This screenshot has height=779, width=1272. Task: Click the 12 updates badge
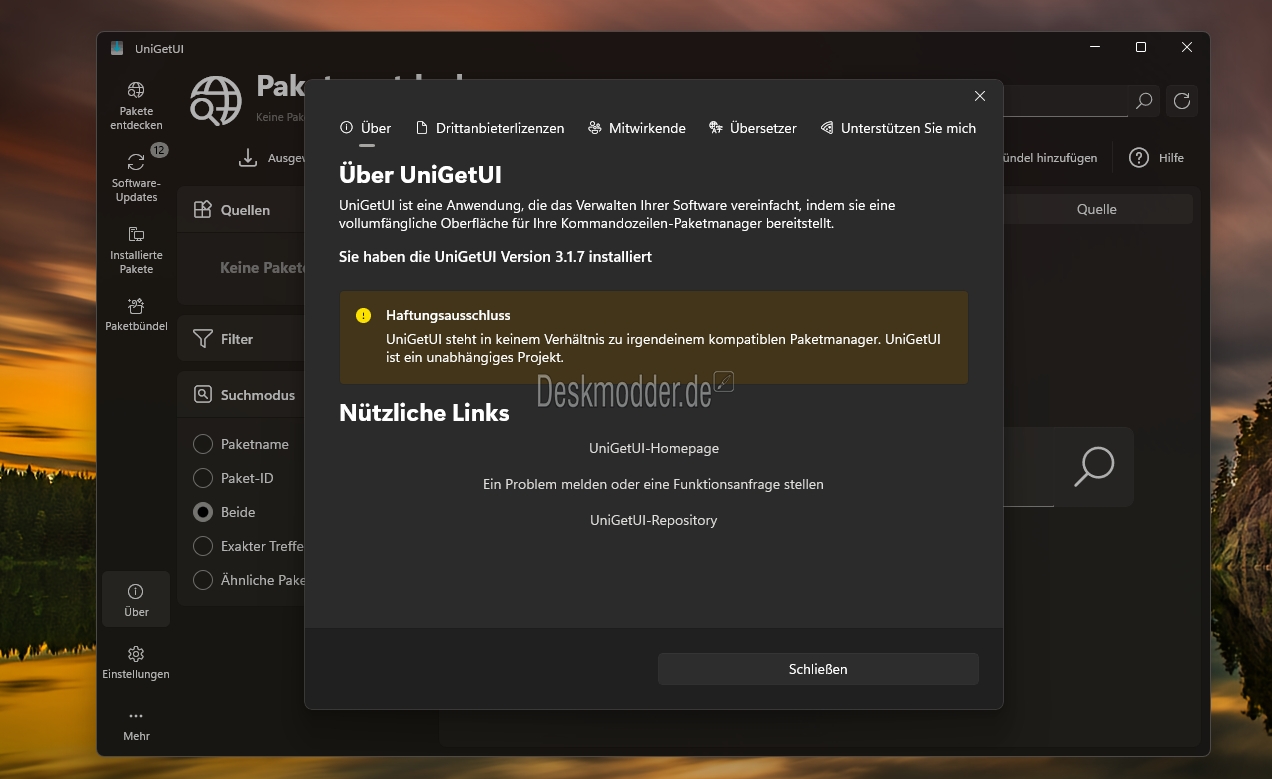[159, 150]
